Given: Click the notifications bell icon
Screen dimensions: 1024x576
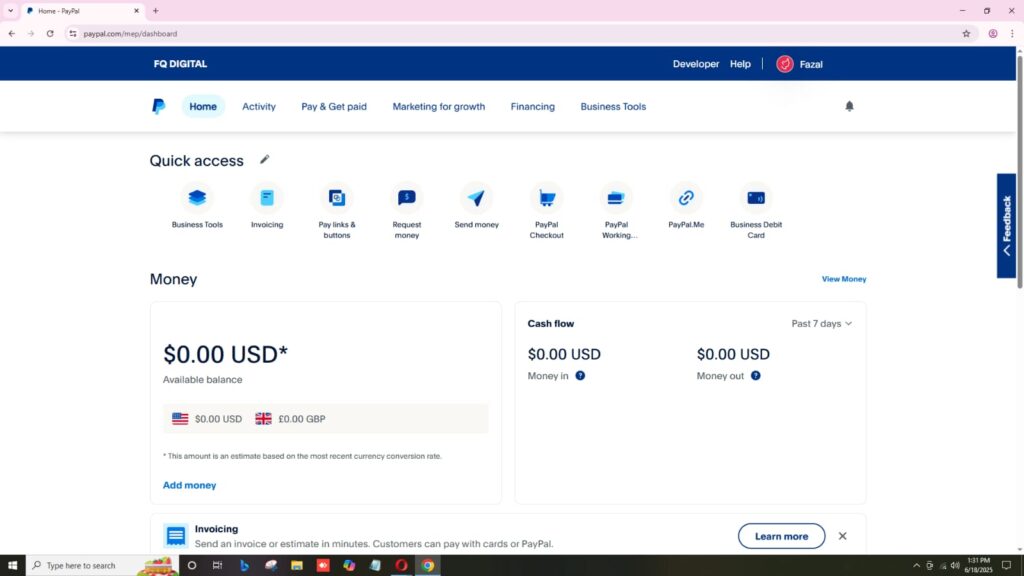Looking at the screenshot, I should click(x=849, y=106).
